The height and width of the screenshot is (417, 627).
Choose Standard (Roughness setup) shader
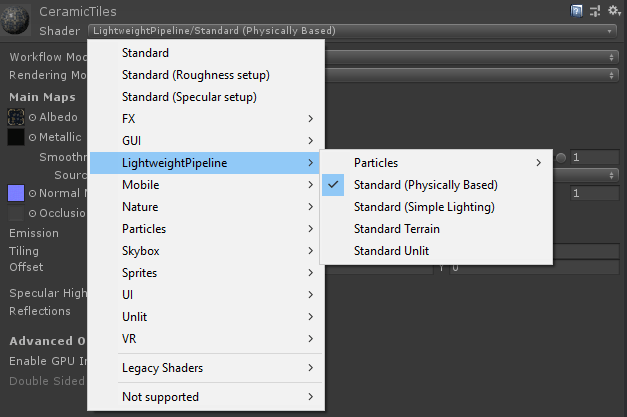pyautogui.click(x=196, y=74)
